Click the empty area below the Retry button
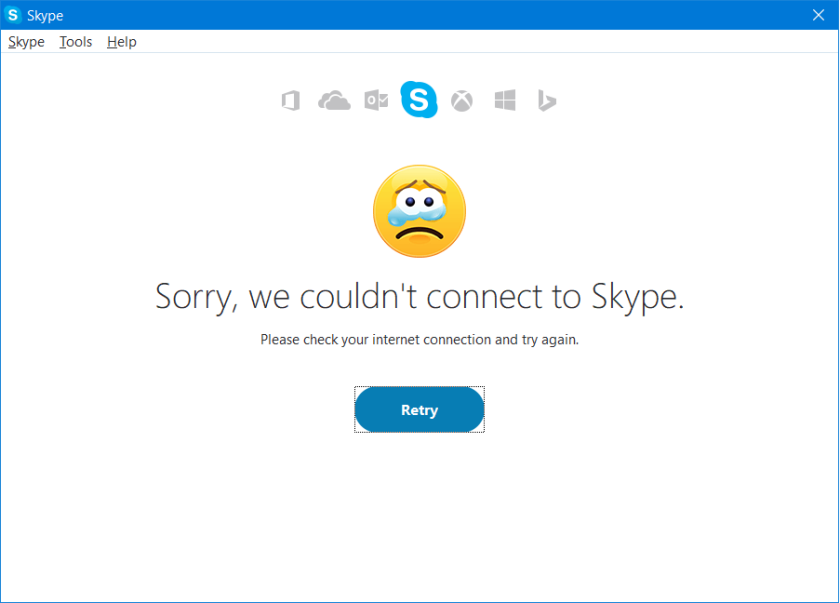The height and width of the screenshot is (603, 840). click(419, 500)
